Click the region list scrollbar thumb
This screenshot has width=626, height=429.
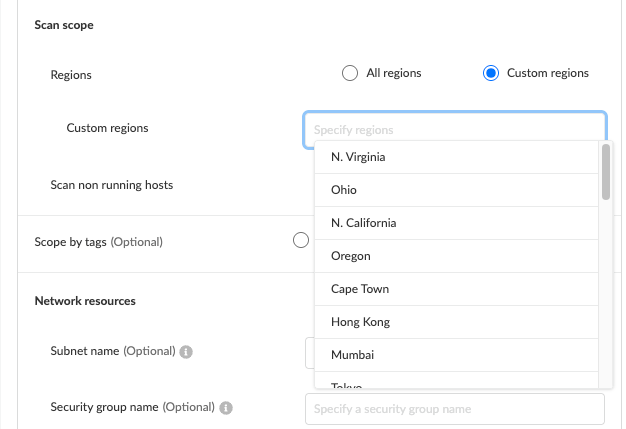pyautogui.click(x=605, y=172)
